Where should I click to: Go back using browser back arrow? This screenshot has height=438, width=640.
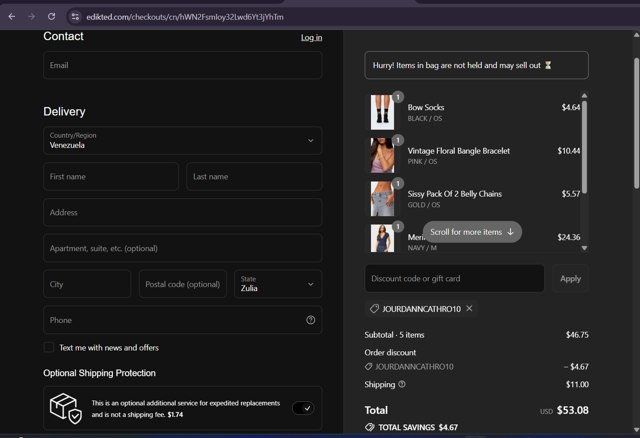click(x=12, y=17)
